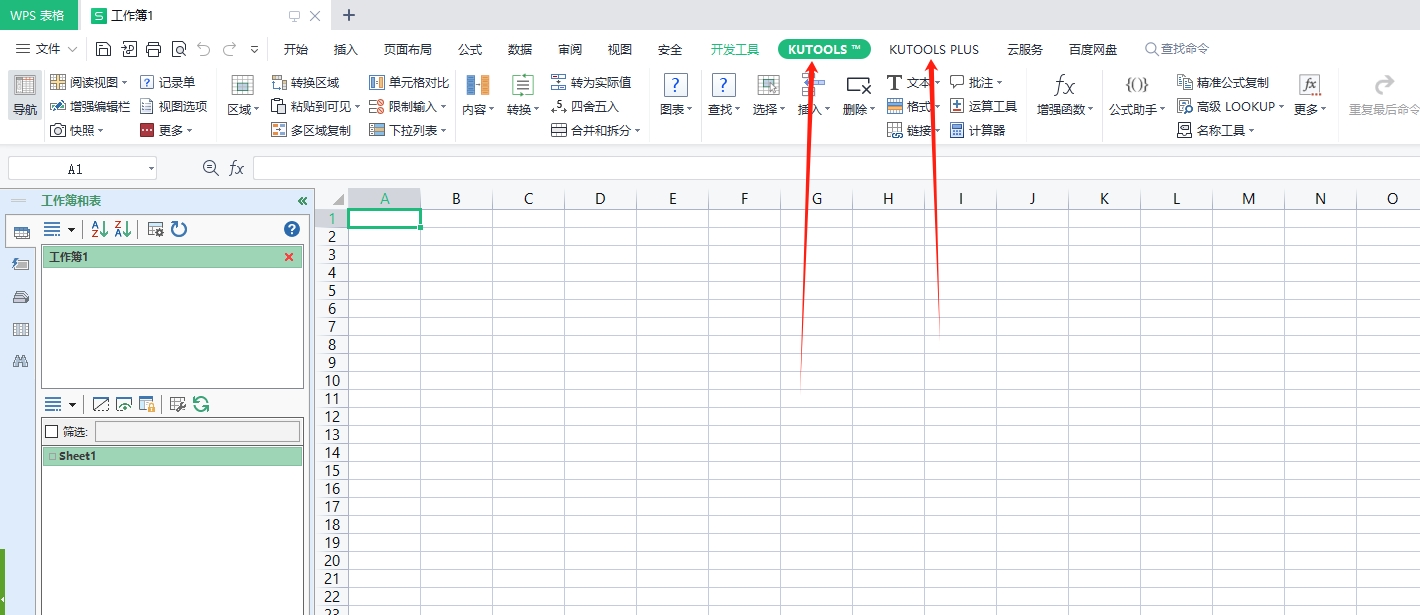Open the navigation pane help icon
Viewport: 1420px width, 615px height.
(292, 229)
